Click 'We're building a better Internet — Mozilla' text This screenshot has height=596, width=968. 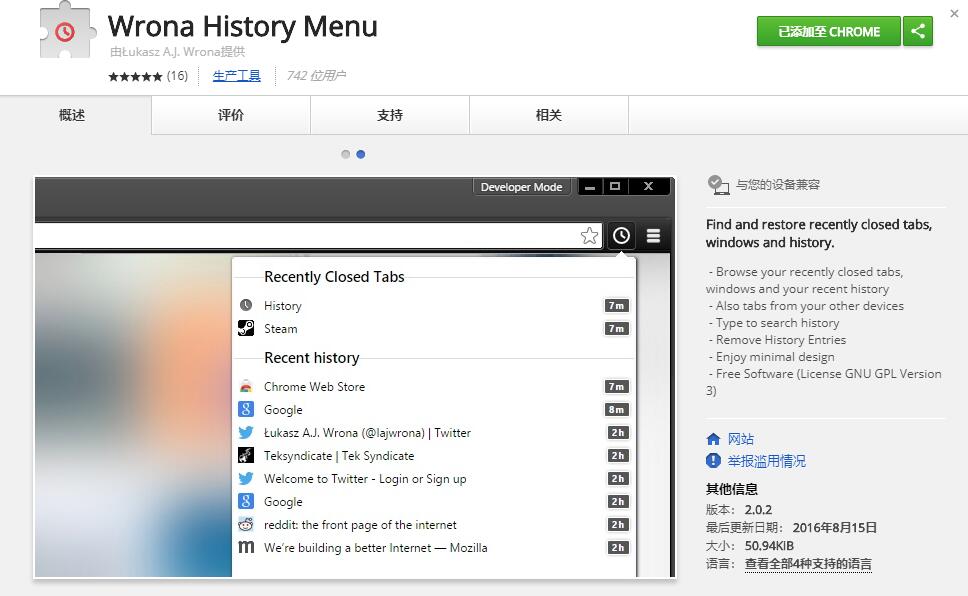[375, 548]
